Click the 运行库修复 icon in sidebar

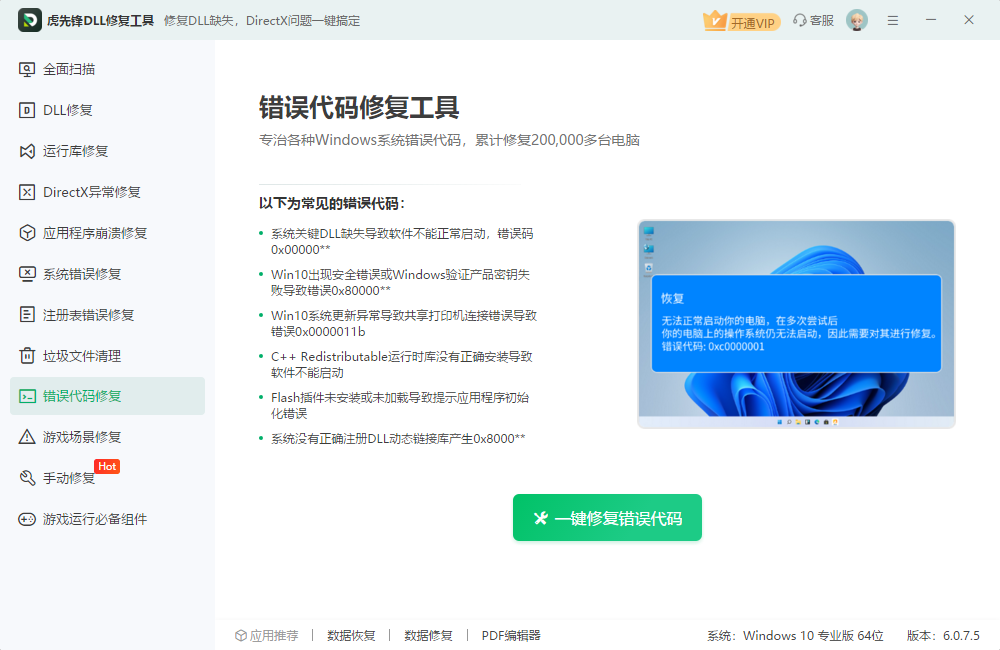pyautogui.click(x=27, y=151)
